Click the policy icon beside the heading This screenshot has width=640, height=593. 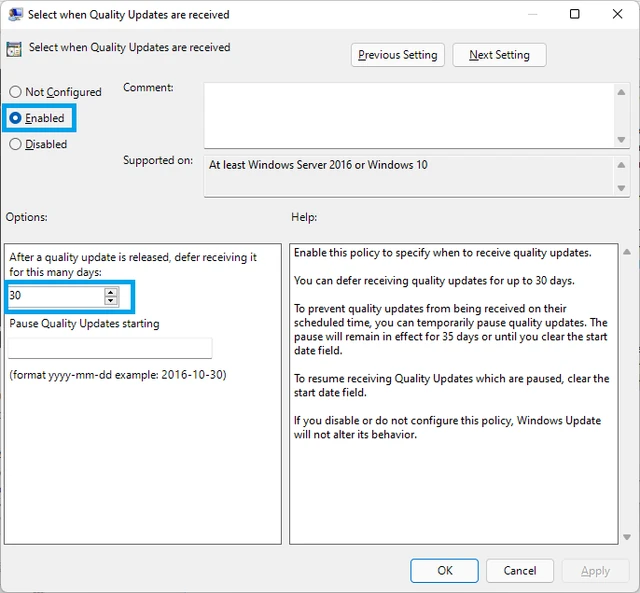(14, 49)
